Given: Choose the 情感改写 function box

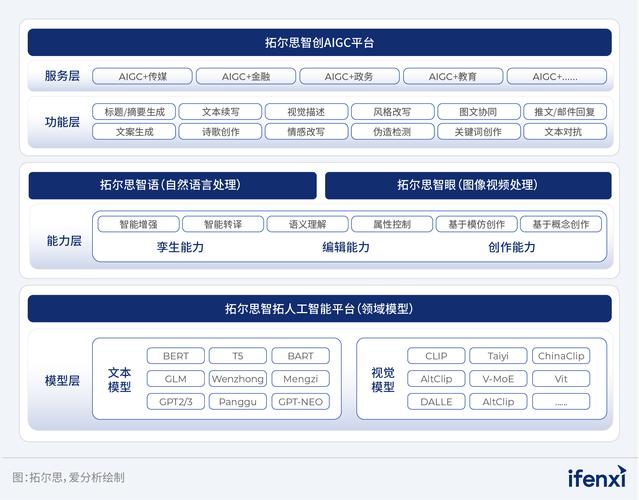Looking at the screenshot, I should click(x=306, y=132).
